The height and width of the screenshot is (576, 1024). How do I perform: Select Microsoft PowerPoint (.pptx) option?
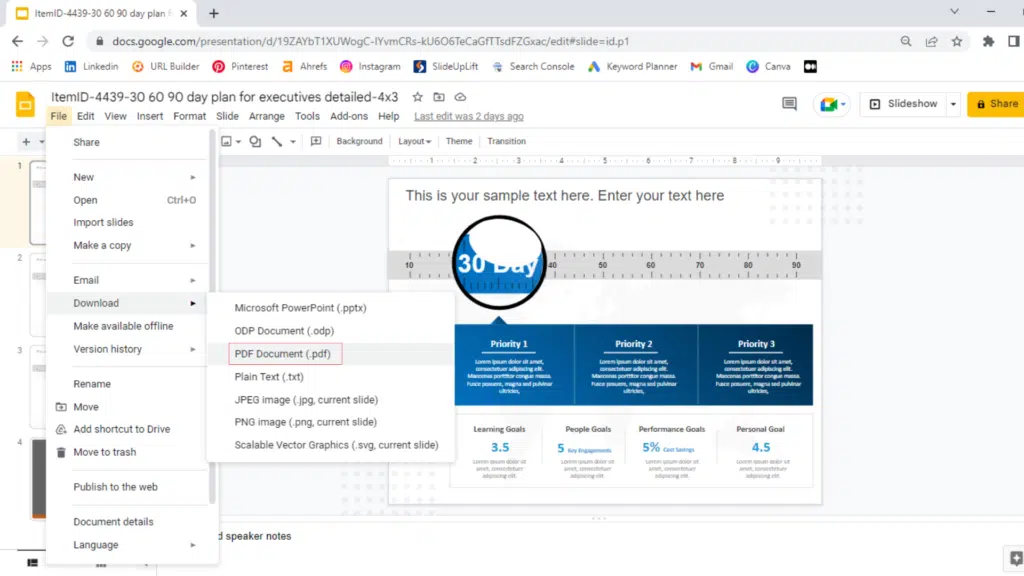(x=300, y=308)
